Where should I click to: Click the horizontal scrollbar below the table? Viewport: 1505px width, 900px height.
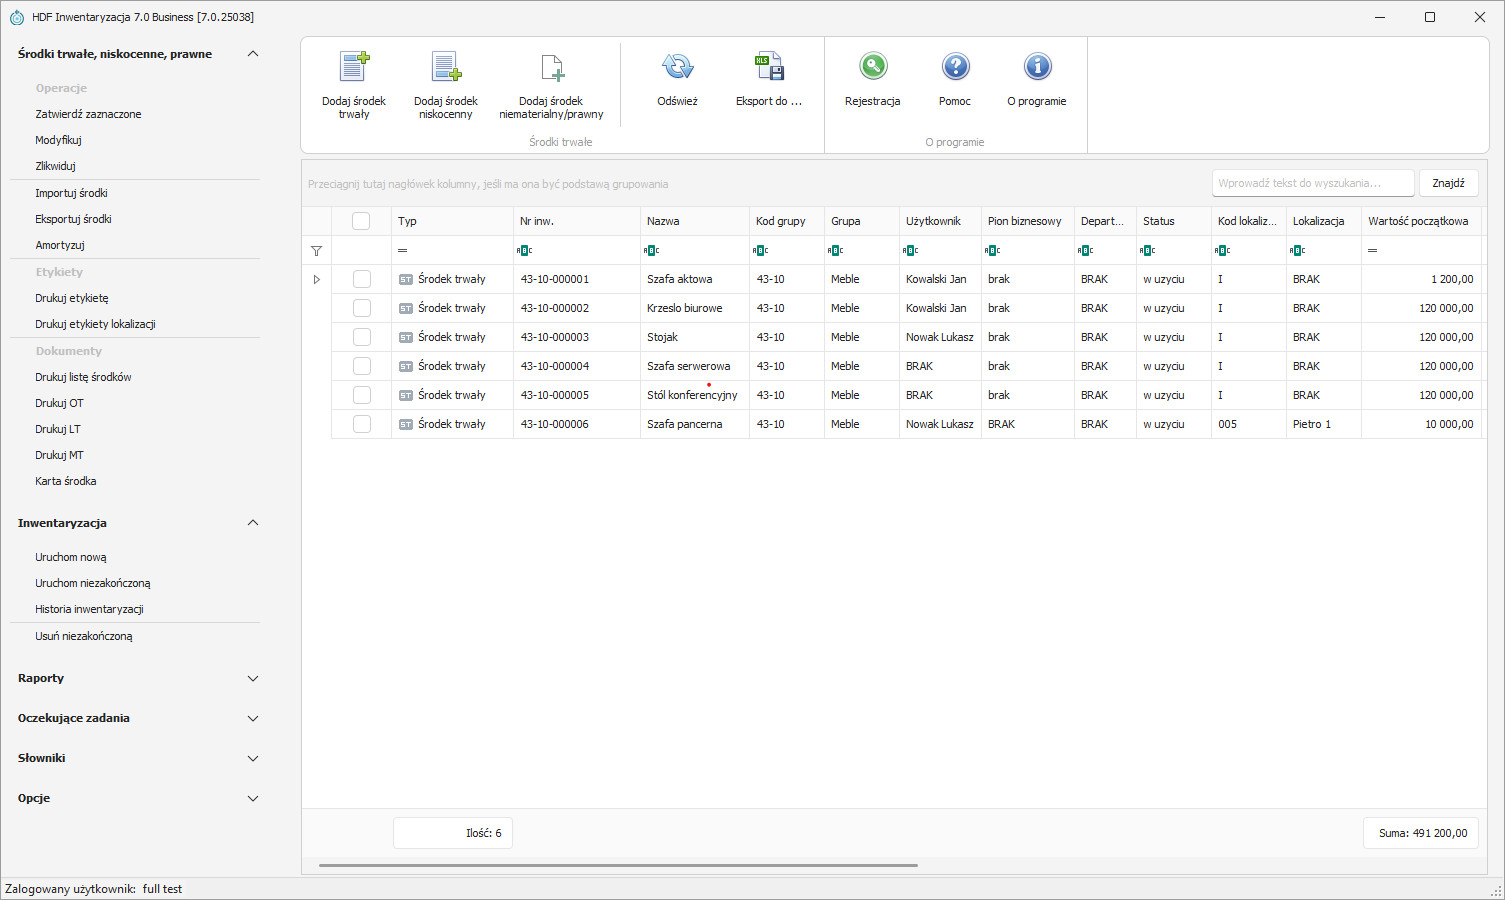click(x=618, y=865)
